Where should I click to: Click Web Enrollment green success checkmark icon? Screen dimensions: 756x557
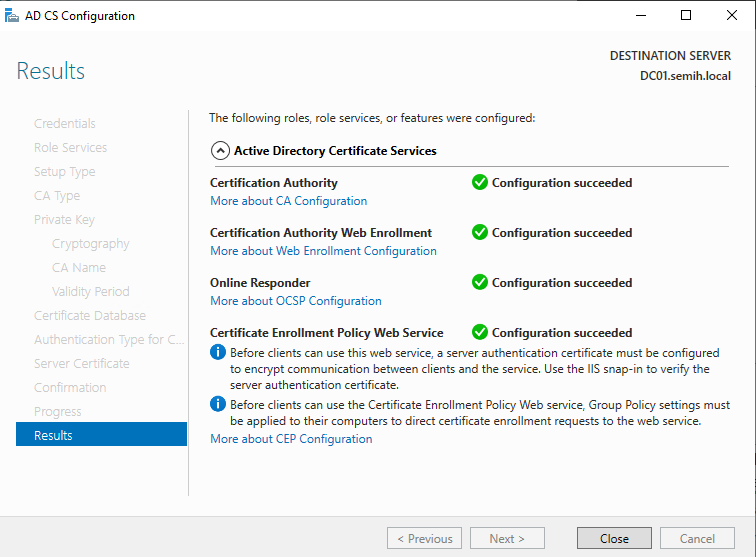point(480,233)
